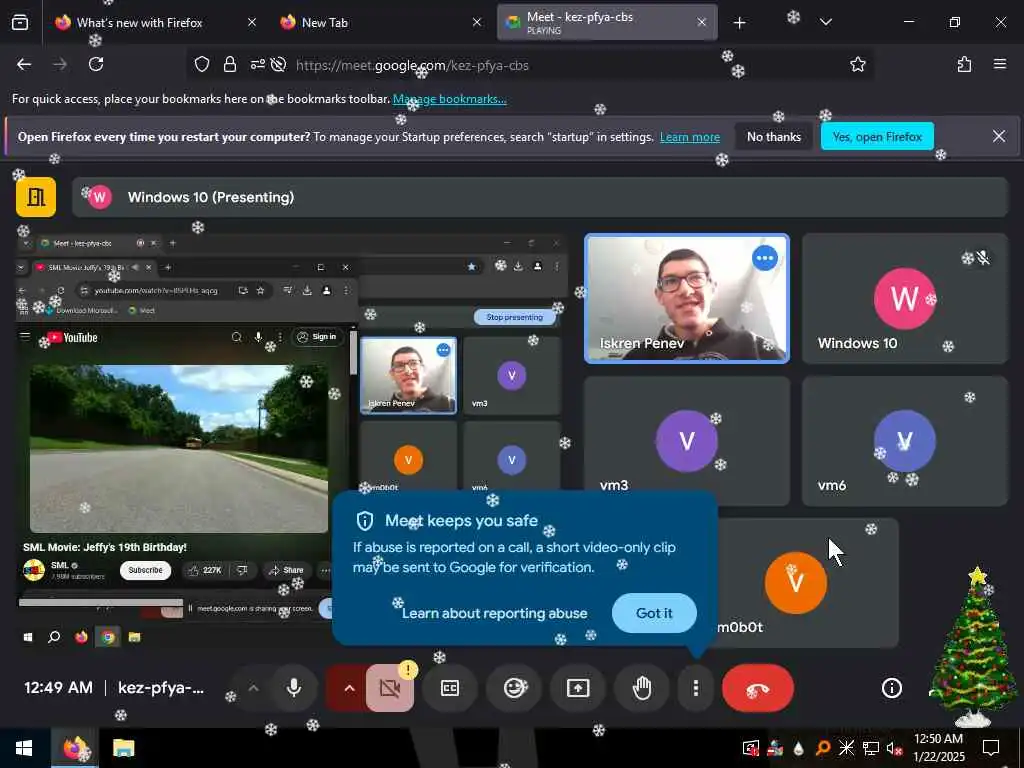Raise your hand in the meeting
This screenshot has width=1024, height=768.
point(642,688)
